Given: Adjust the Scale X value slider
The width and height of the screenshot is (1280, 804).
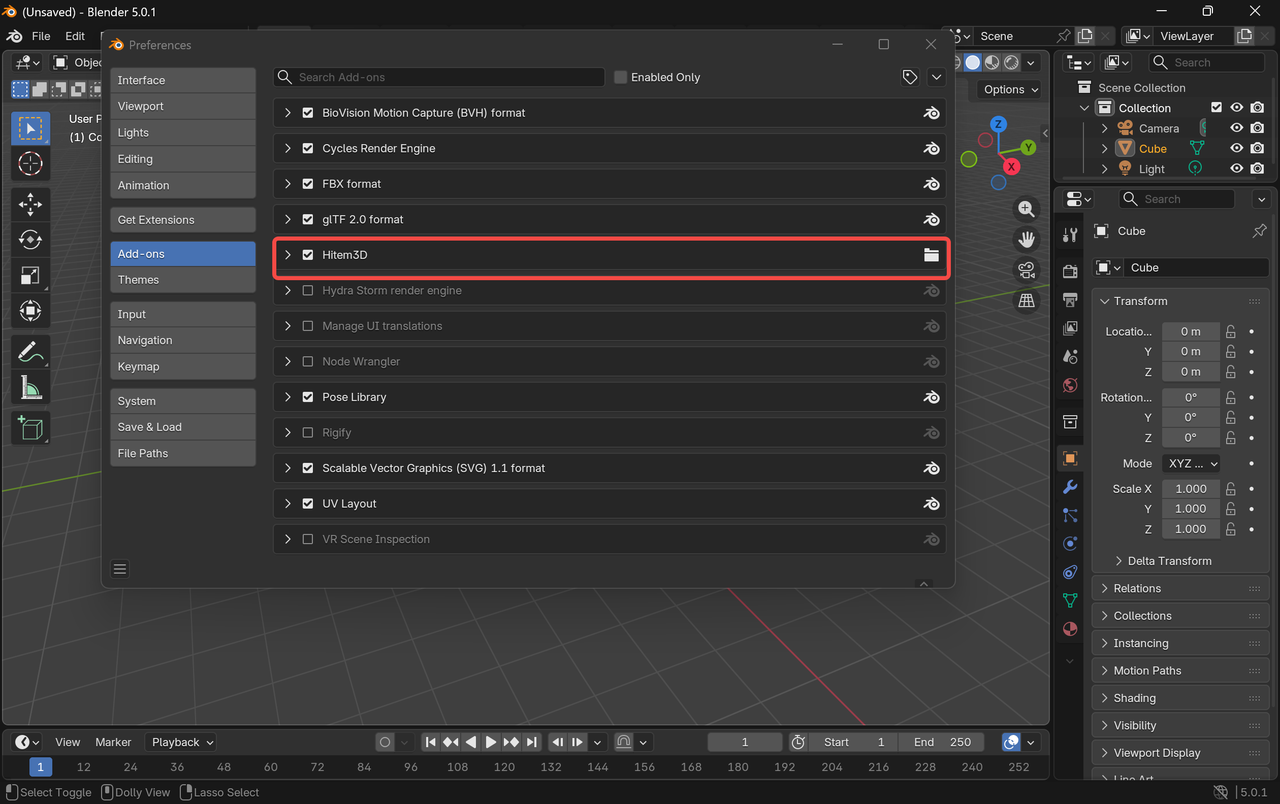Looking at the screenshot, I should [1190, 488].
